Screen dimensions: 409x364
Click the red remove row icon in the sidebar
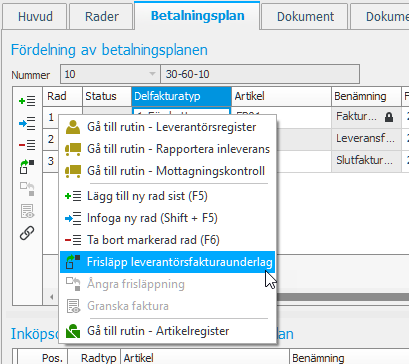[27, 145]
